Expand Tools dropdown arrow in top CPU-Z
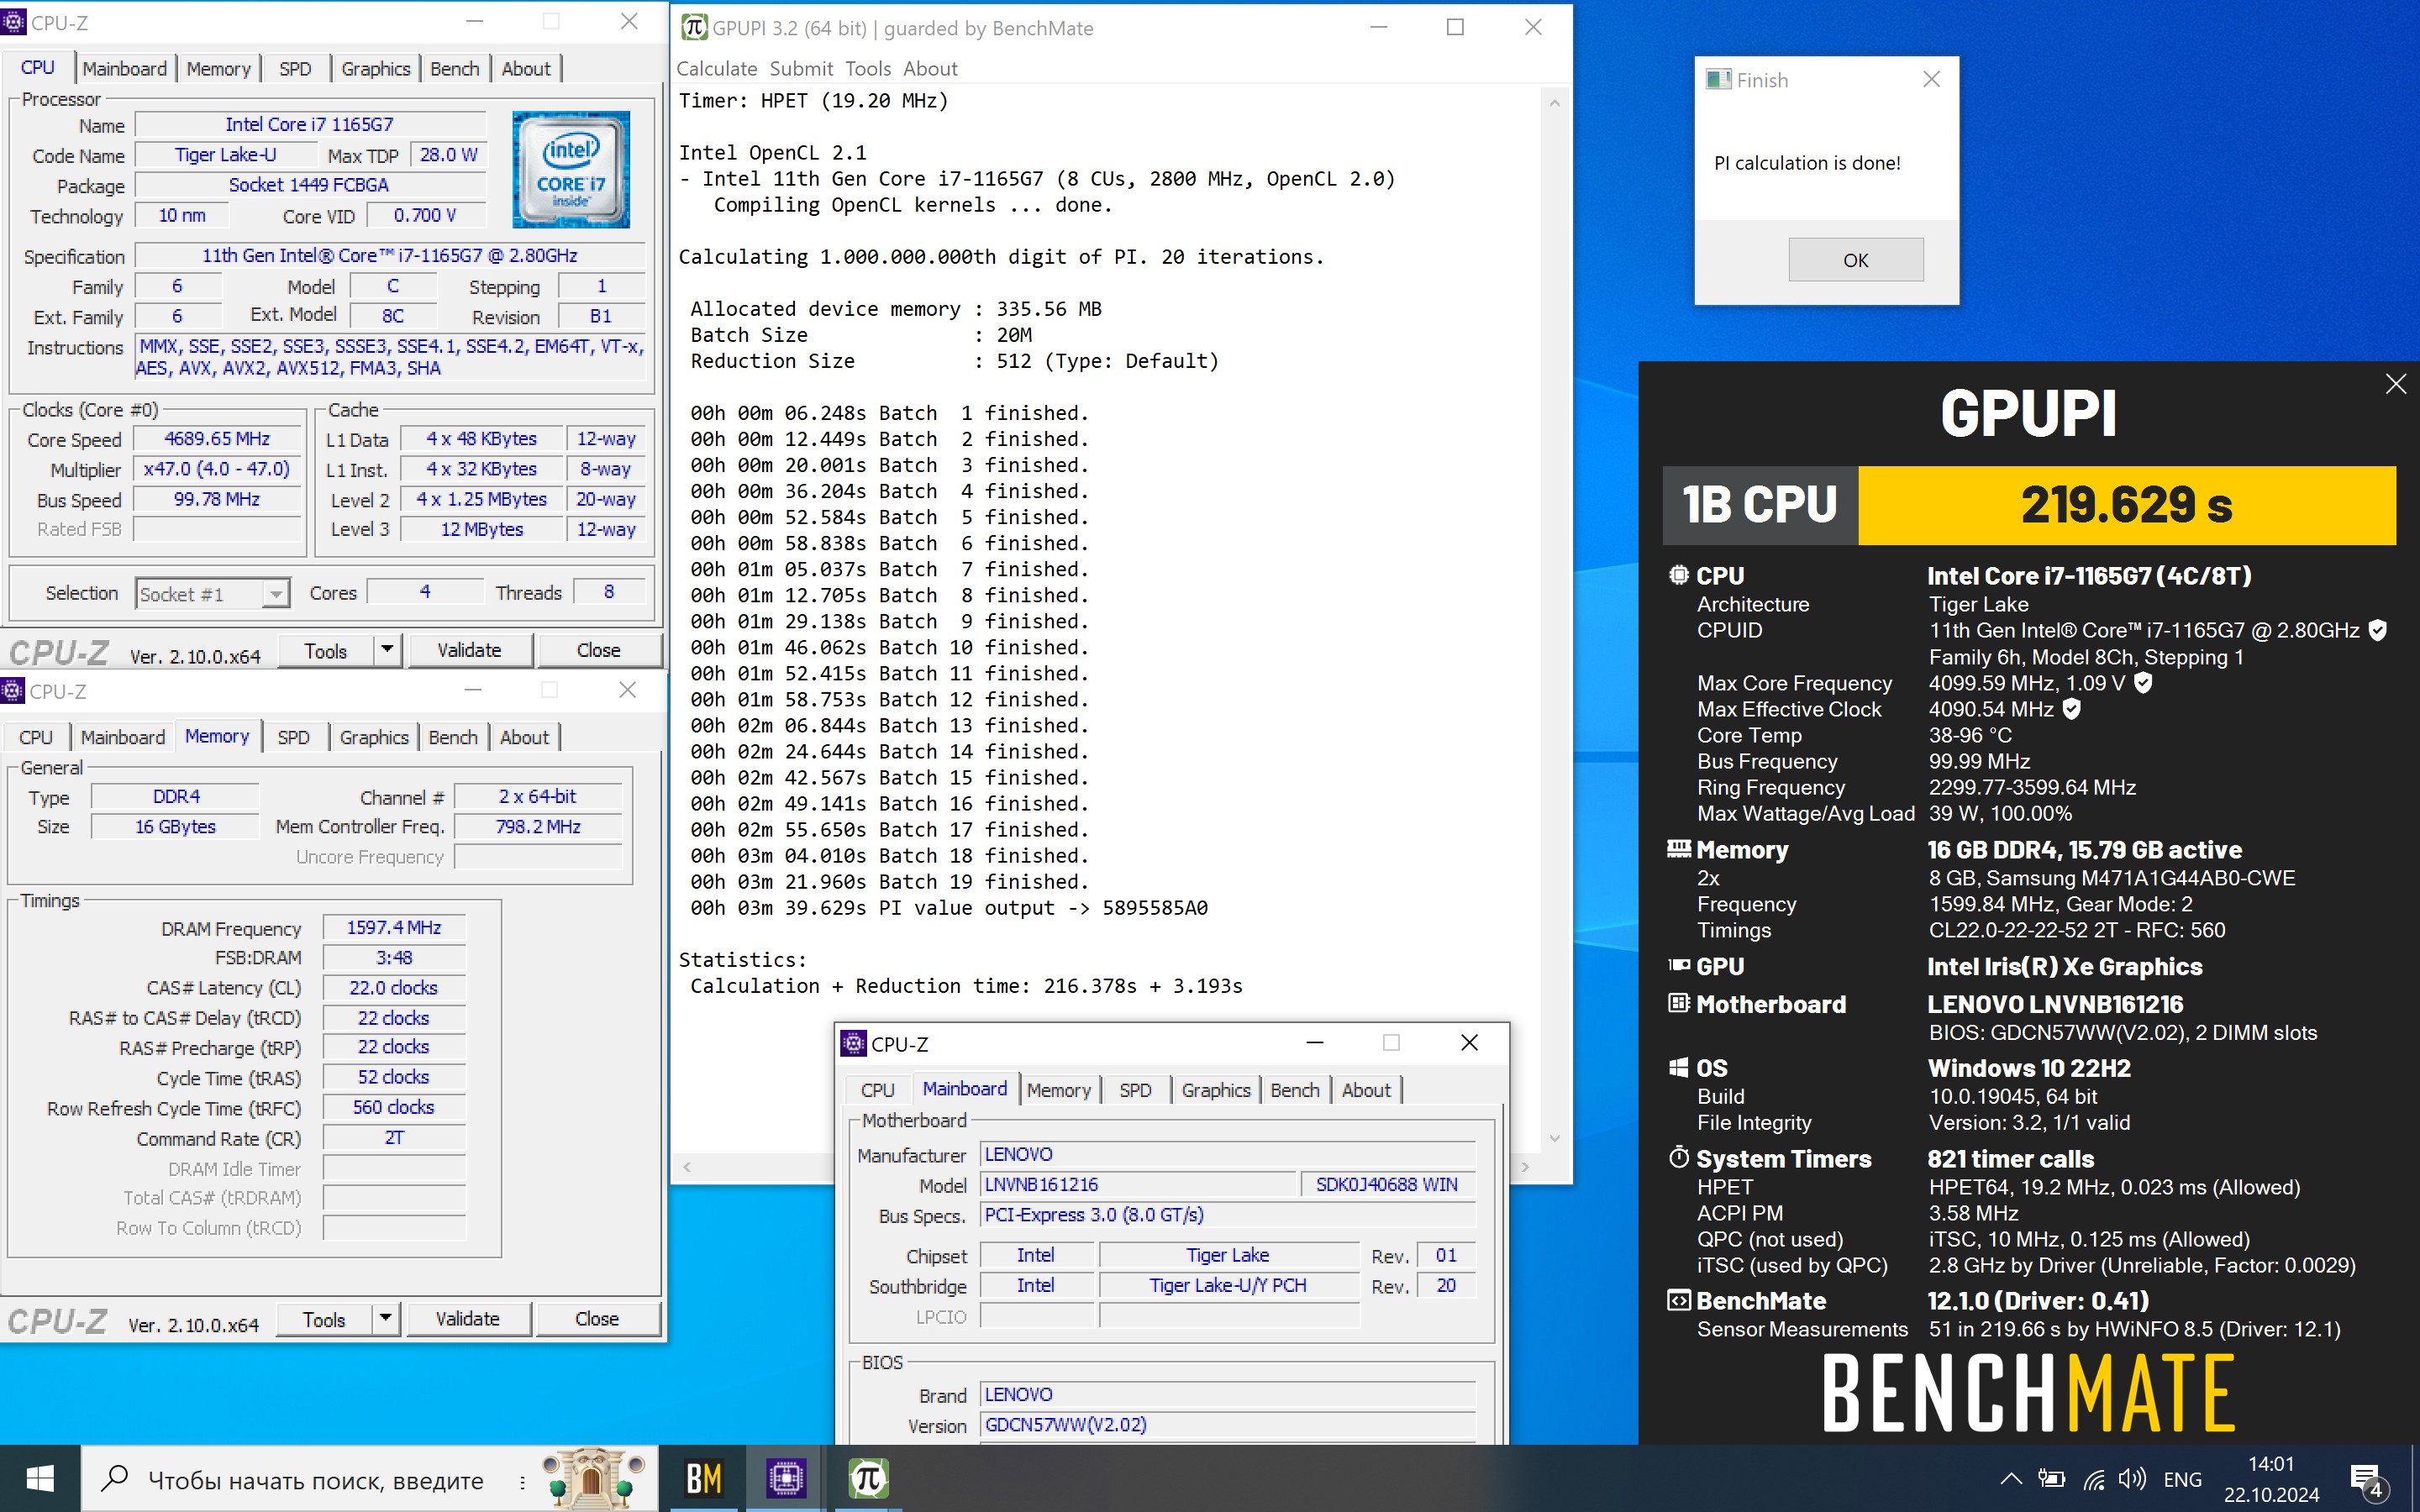 pos(387,650)
